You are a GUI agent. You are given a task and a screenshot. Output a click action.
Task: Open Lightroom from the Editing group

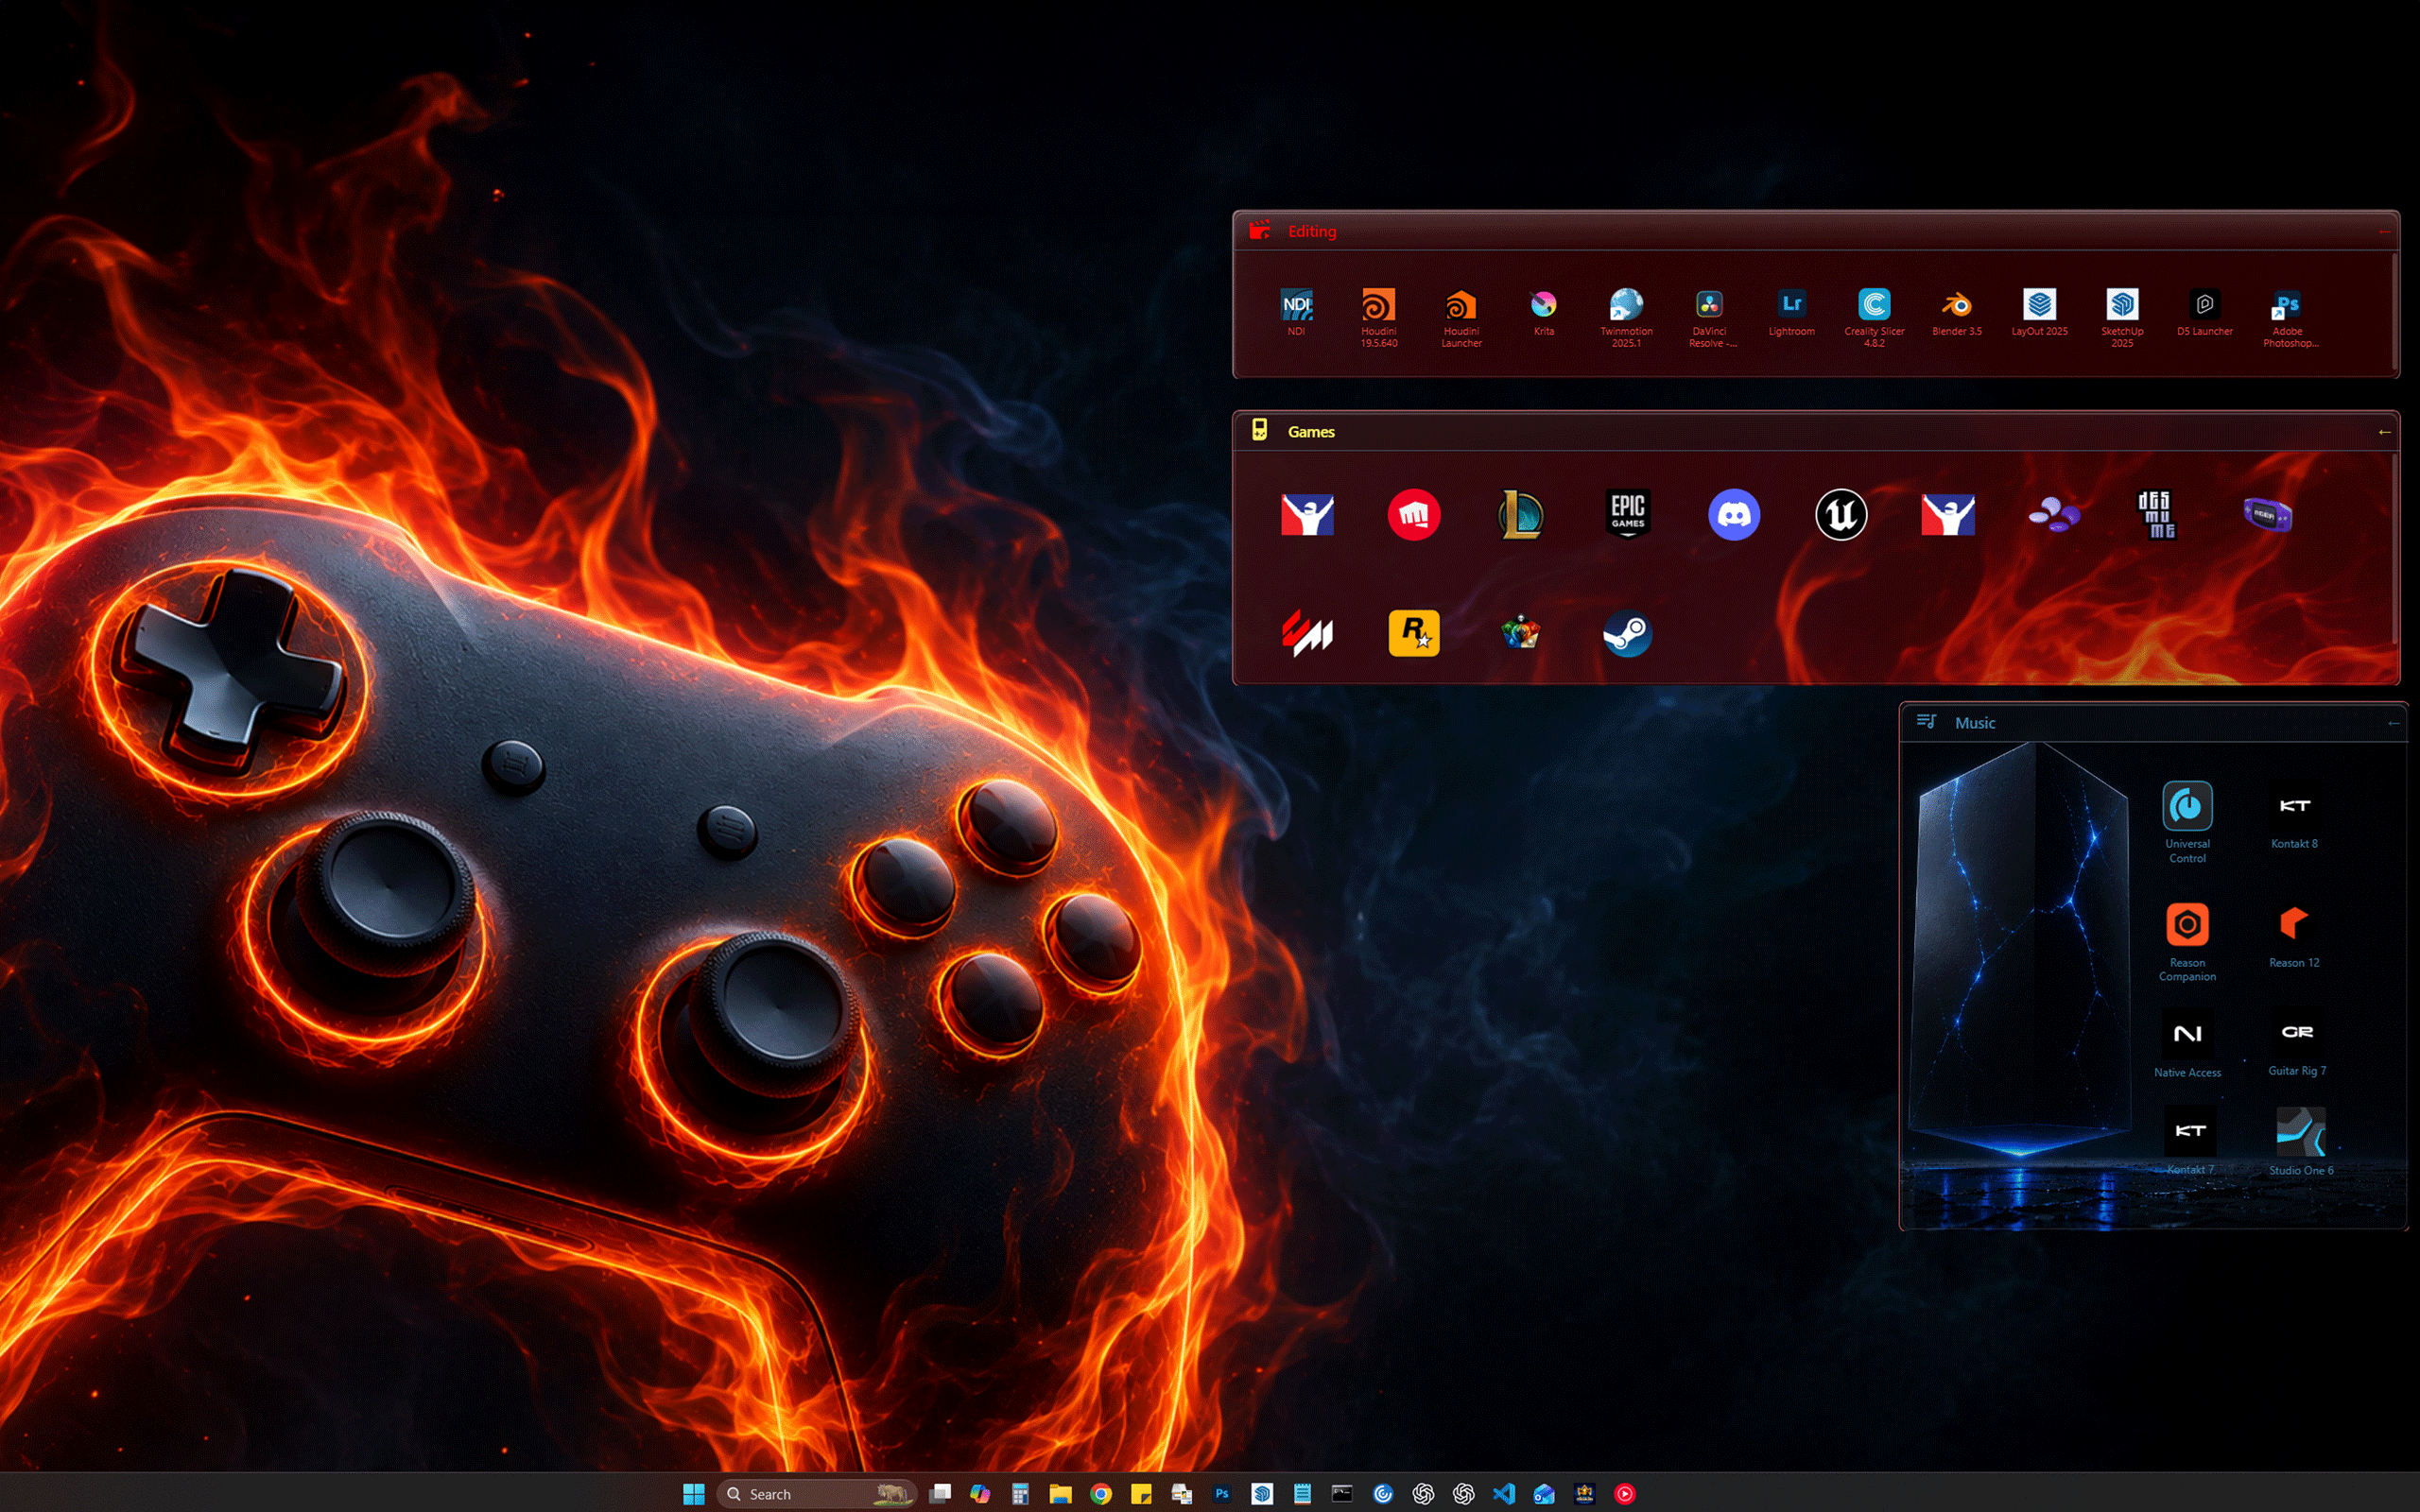tap(1791, 311)
